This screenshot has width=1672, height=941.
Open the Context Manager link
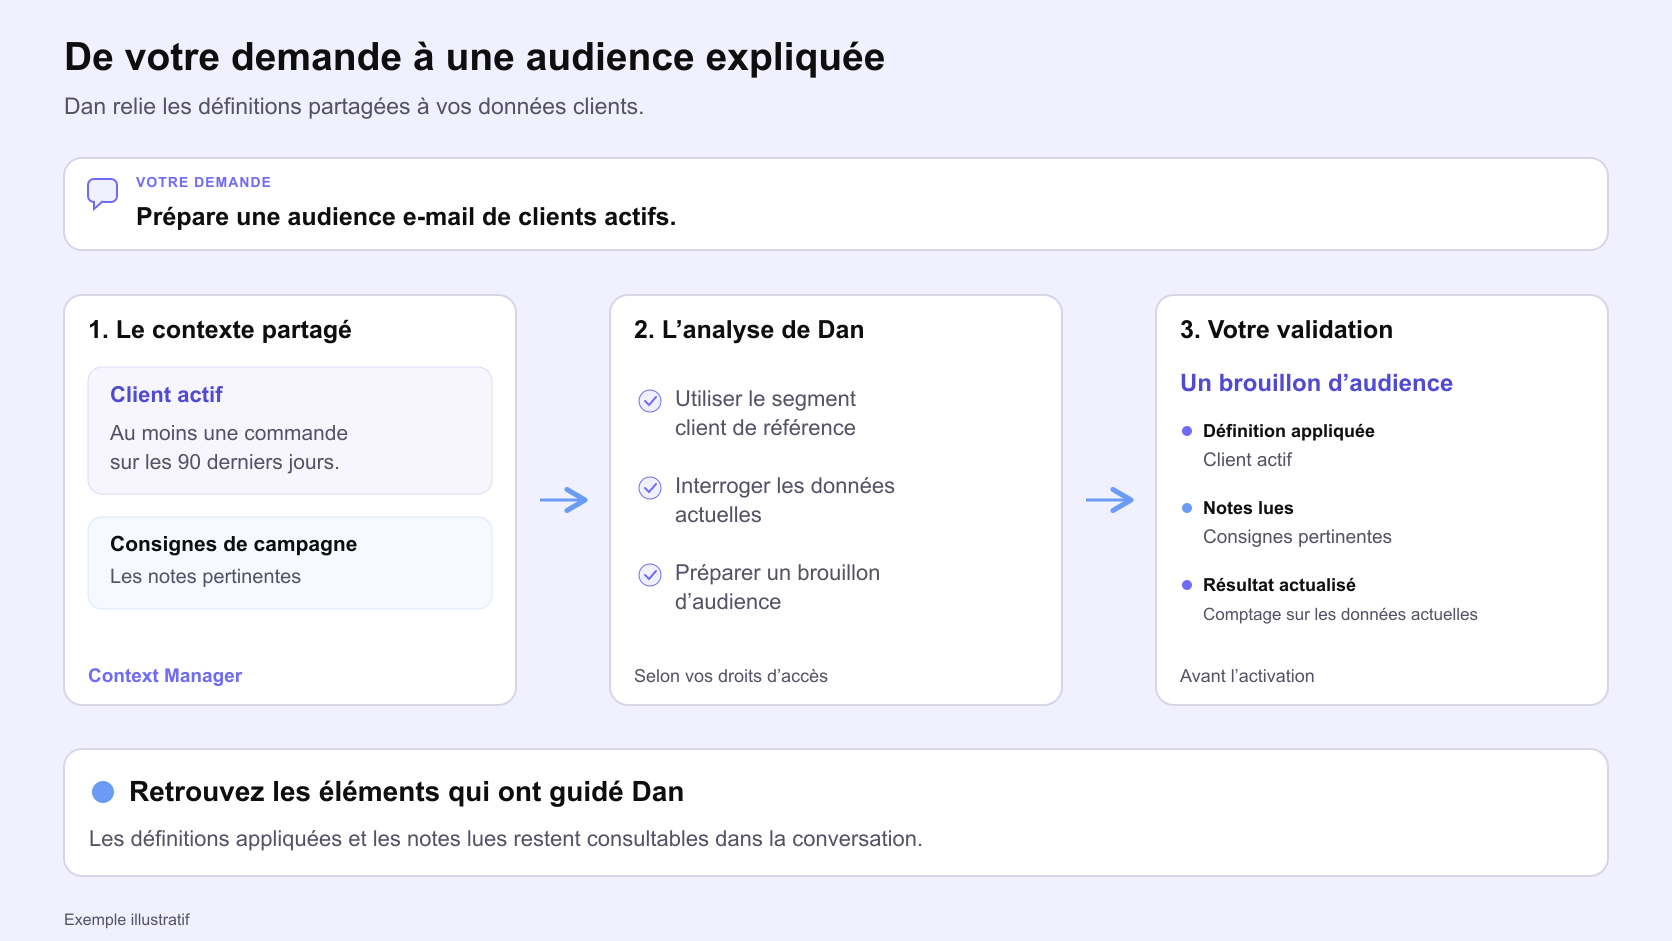click(x=165, y=676)
